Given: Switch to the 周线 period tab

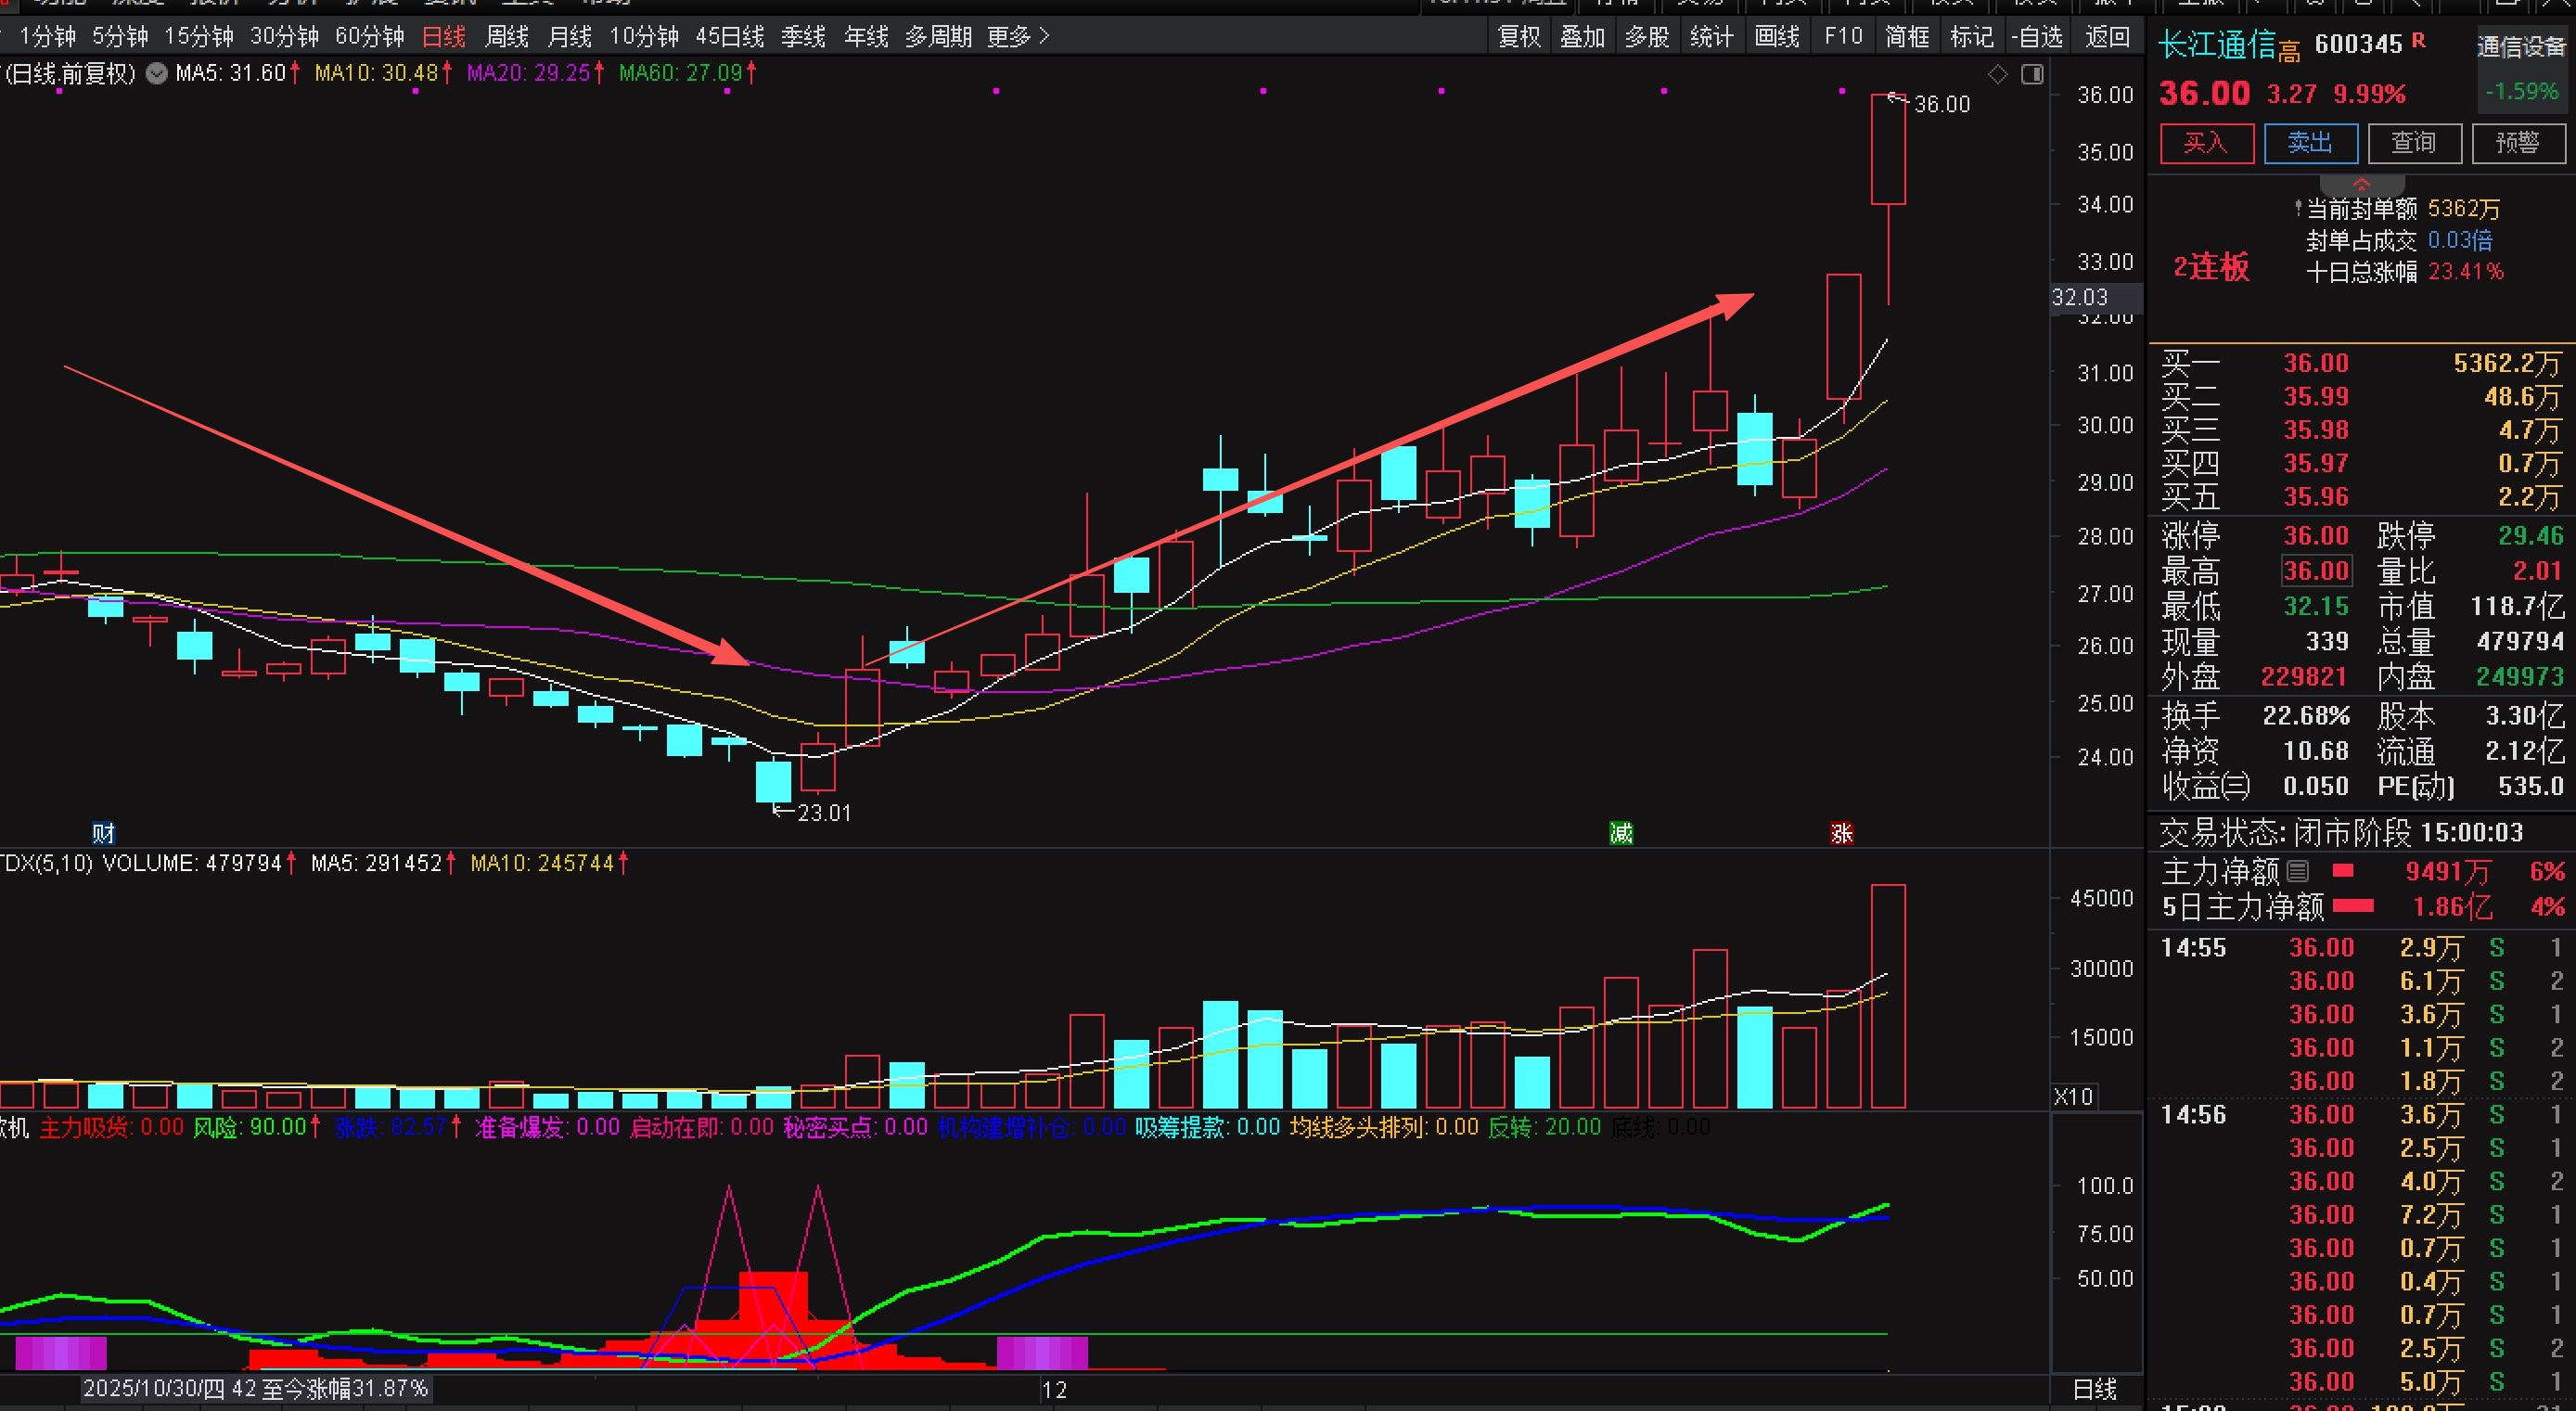Looking at the screenshot, I should click(x=506, y=37).
